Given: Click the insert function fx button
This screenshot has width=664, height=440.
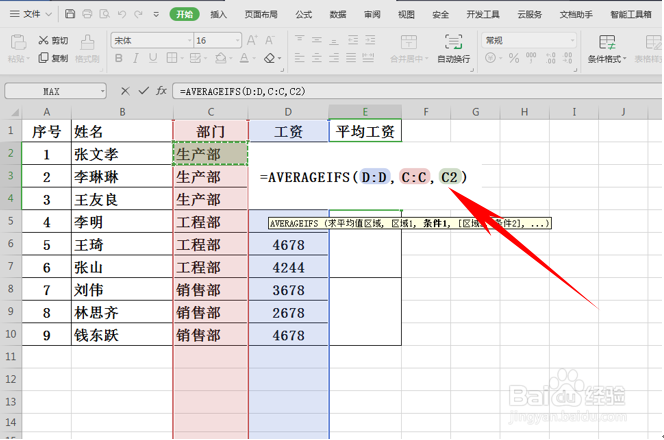Looking at the screenshot, I should click(x=161, y=91).
